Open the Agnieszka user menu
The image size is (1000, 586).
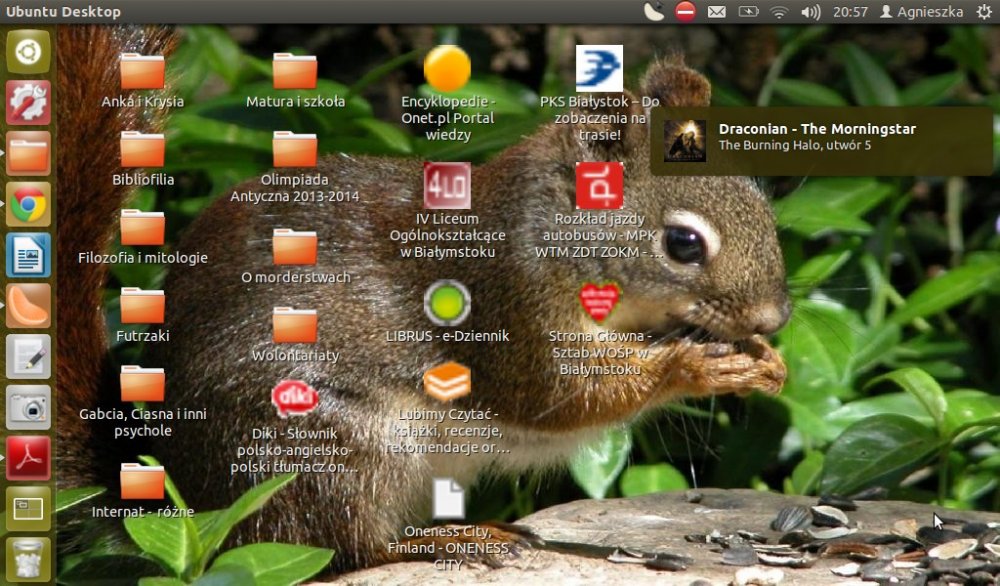click(x=922, y=12)
